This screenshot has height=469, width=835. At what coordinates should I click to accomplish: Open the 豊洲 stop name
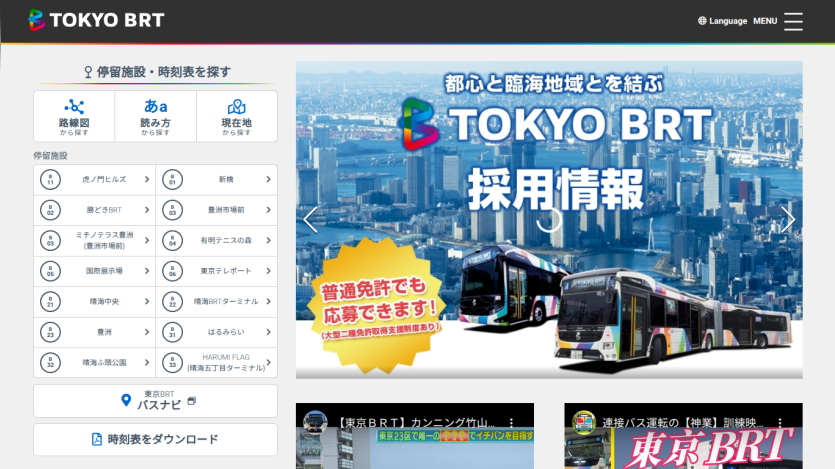pyautogui.click(x=104, y=332)
